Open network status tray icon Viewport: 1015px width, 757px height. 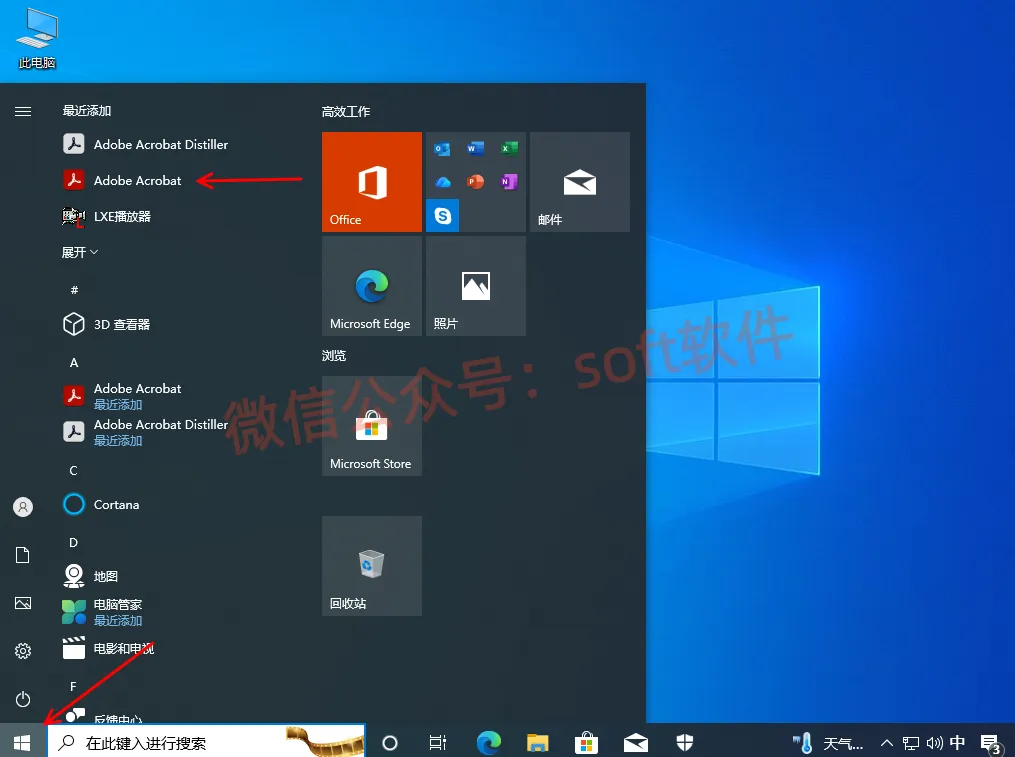click(911, 743)
